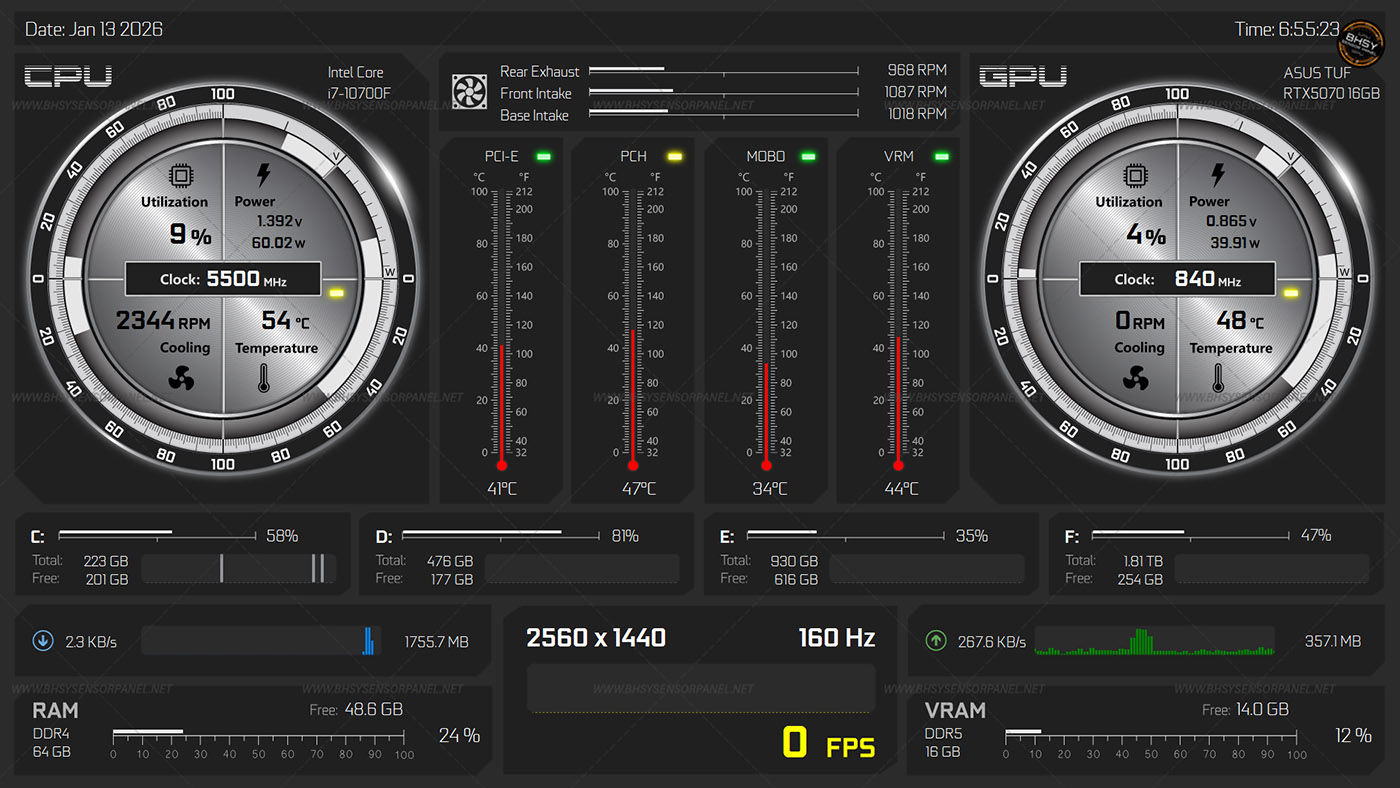Viewport: 1400px width, 788px height.
Task: Click the CPU temperature thermometer icon
Action: 264,378
